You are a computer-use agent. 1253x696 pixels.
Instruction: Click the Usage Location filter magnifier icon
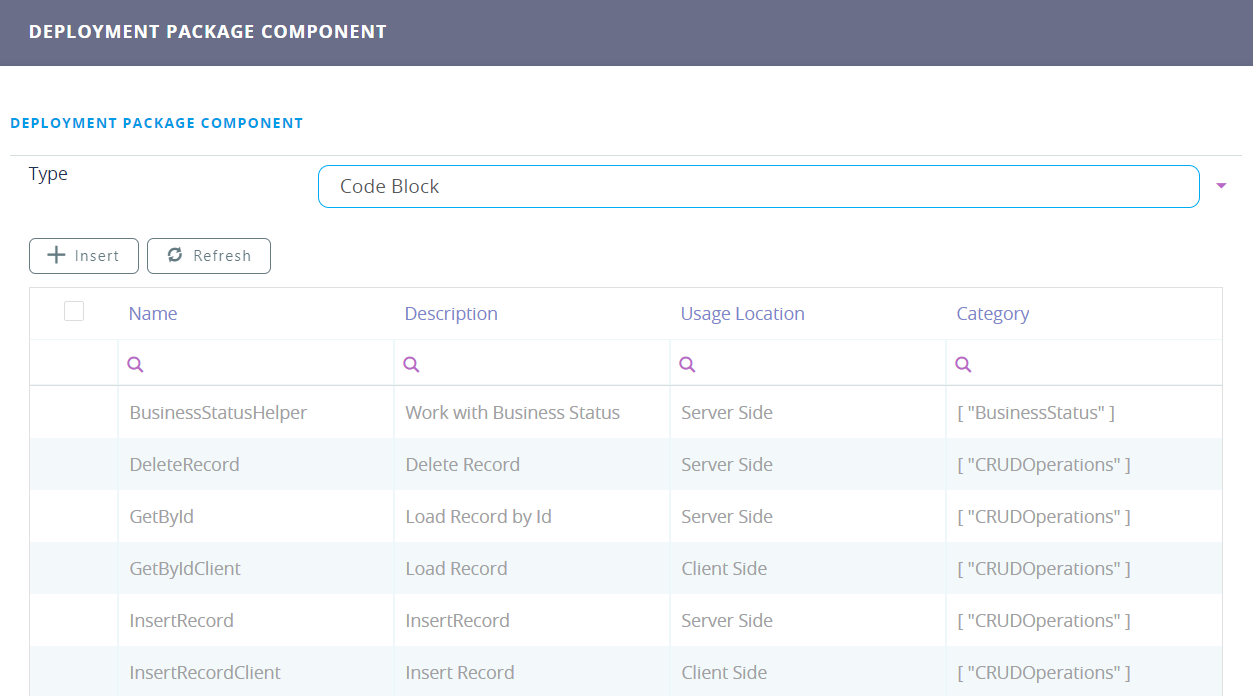(687, 365)
